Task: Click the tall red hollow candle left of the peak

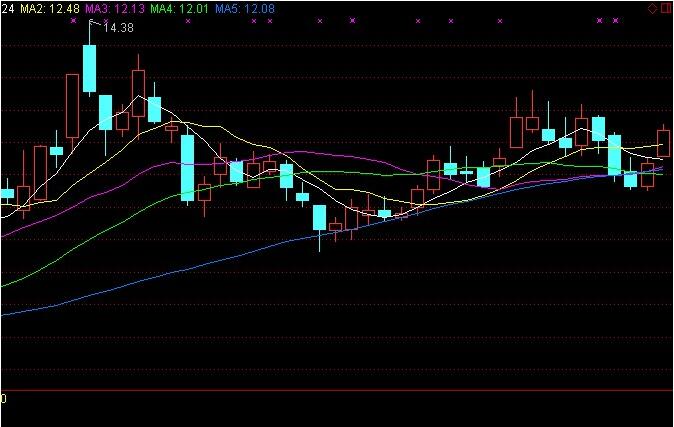Action: click(x=72, y=106)
